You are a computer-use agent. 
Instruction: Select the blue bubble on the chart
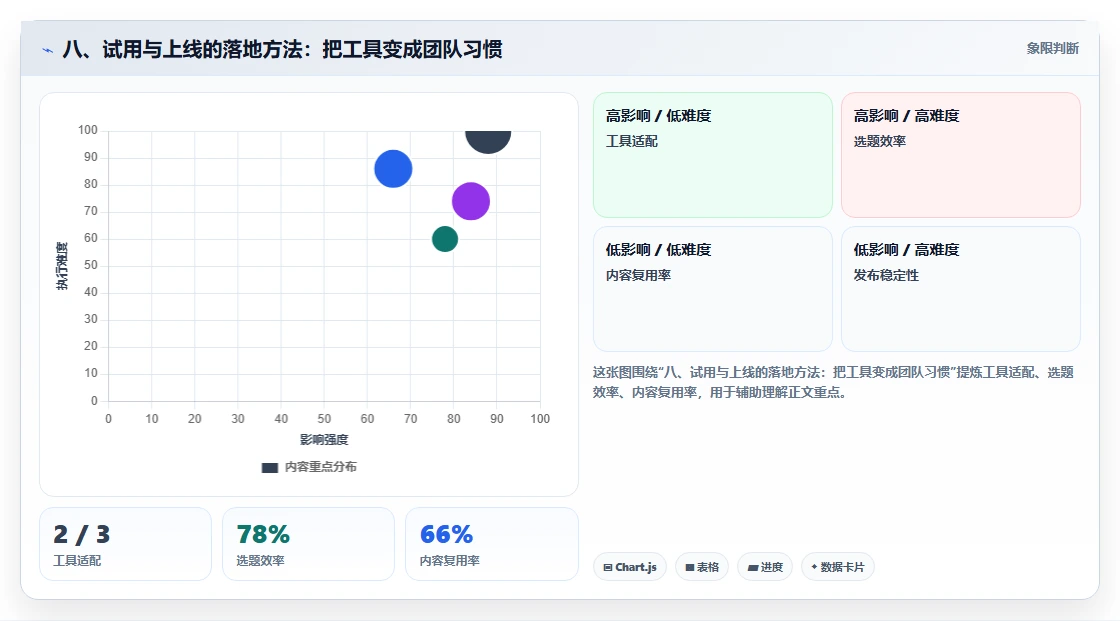(393, 169)
